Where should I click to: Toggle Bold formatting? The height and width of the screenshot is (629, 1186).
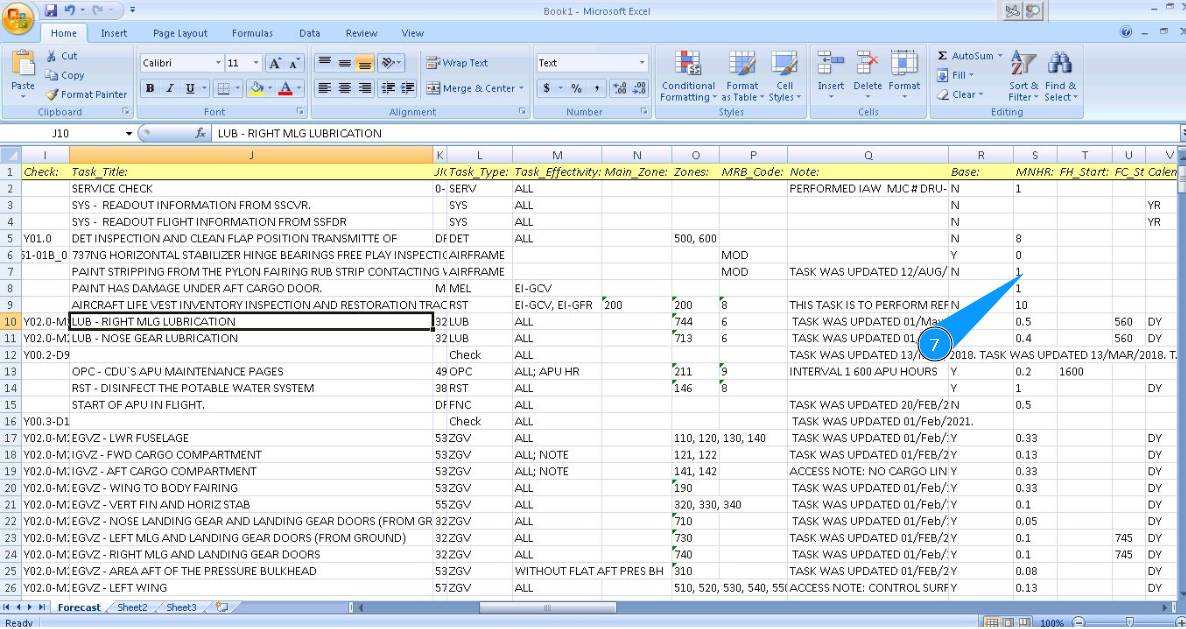tap(150, 89)
